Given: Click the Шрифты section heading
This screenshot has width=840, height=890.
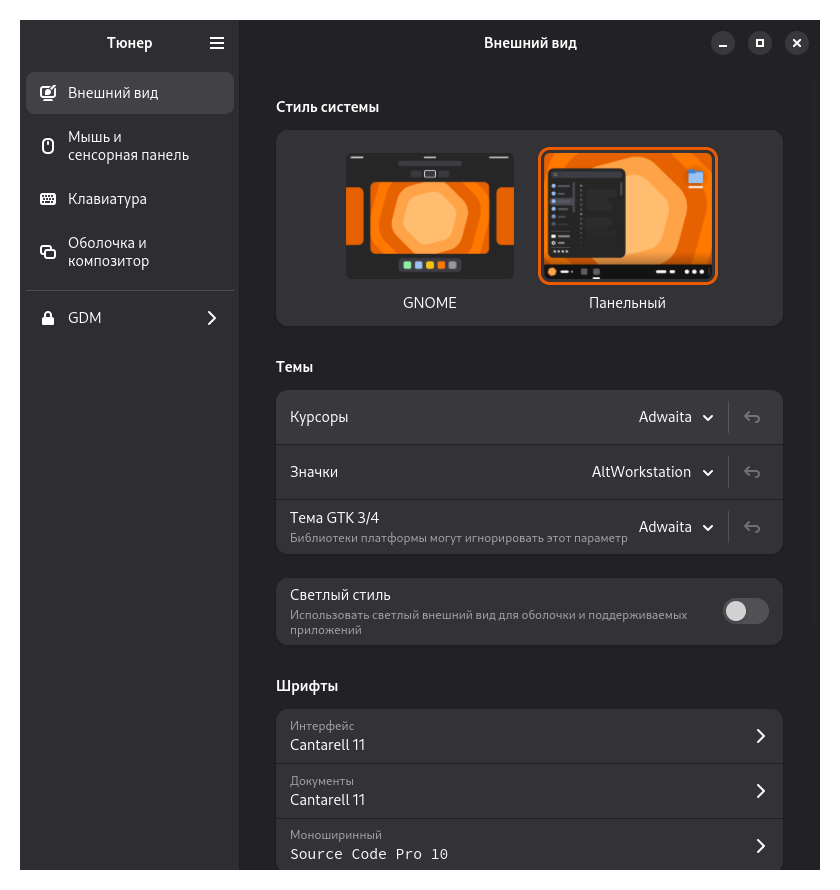Looking at the screenshot, I should [x=307, y=686].
